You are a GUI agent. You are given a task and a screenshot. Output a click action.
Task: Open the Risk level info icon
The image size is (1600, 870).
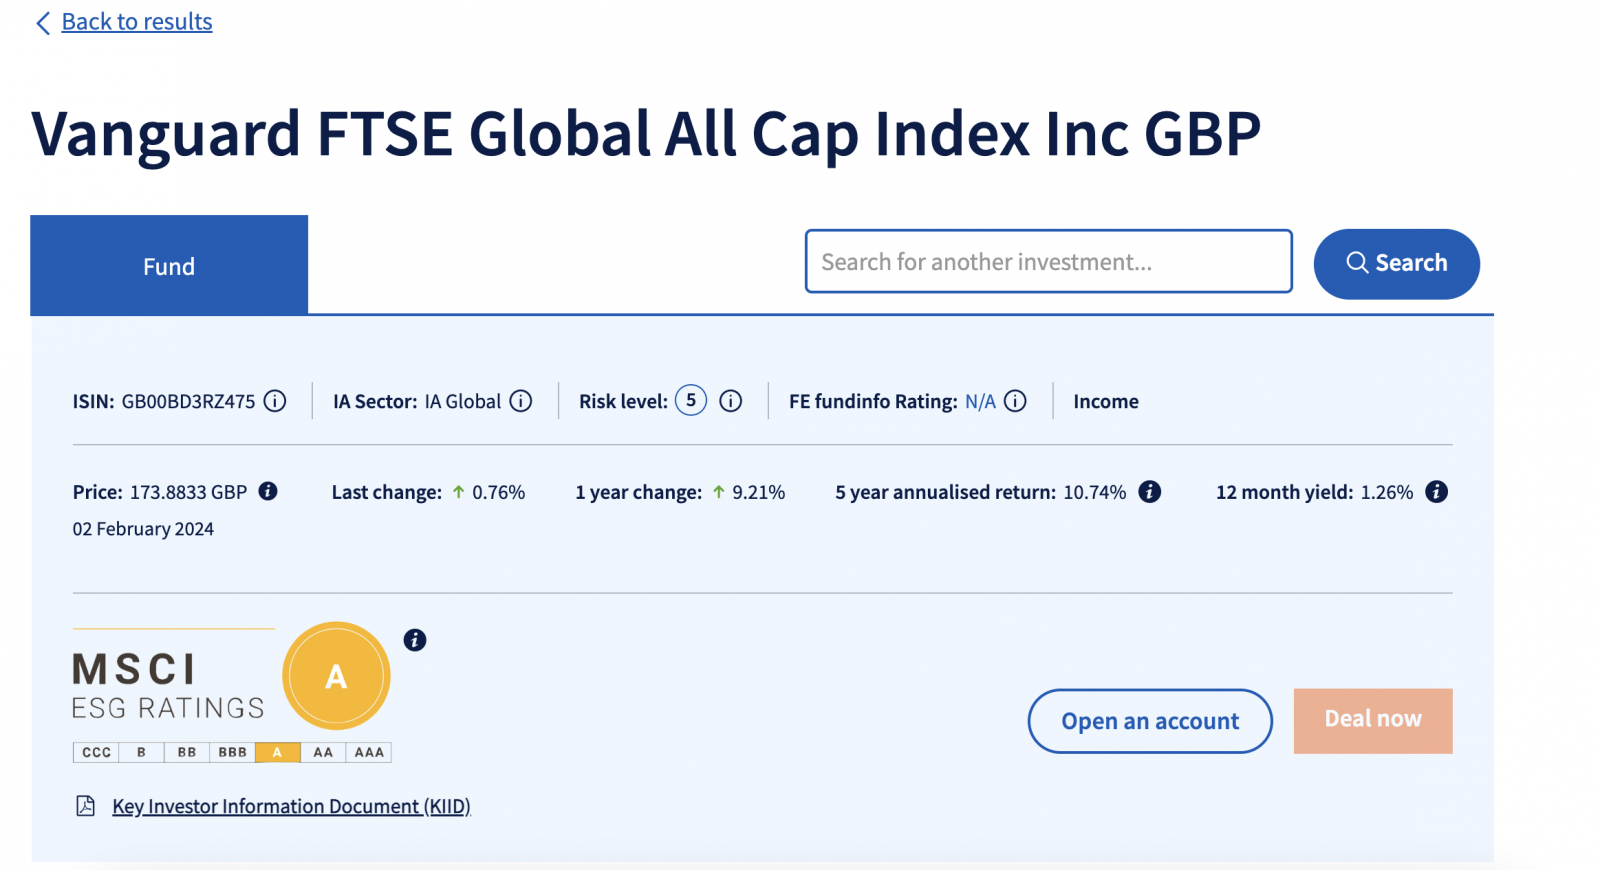[731, 401]
